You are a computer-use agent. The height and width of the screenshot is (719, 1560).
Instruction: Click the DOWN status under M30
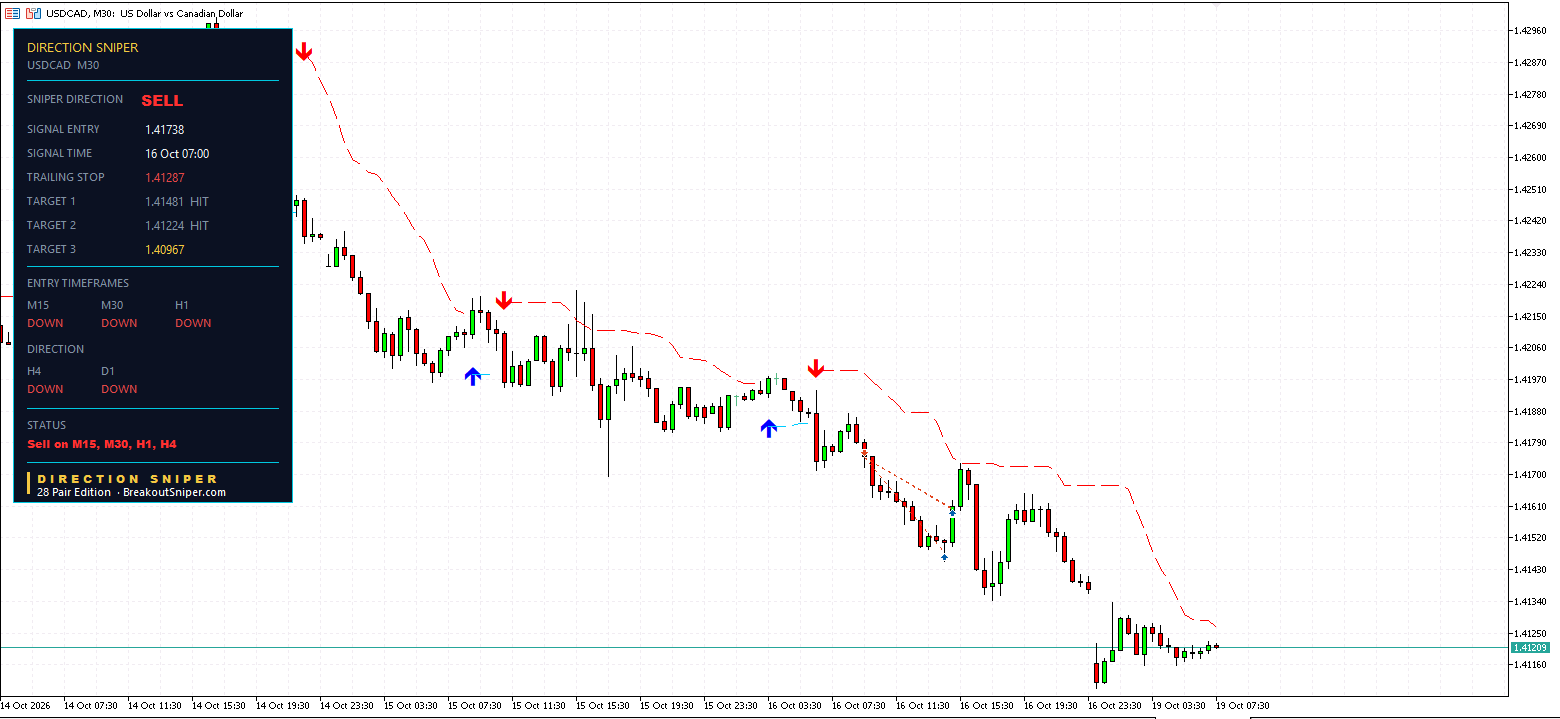pyautogui.click(x=119, y=323)
